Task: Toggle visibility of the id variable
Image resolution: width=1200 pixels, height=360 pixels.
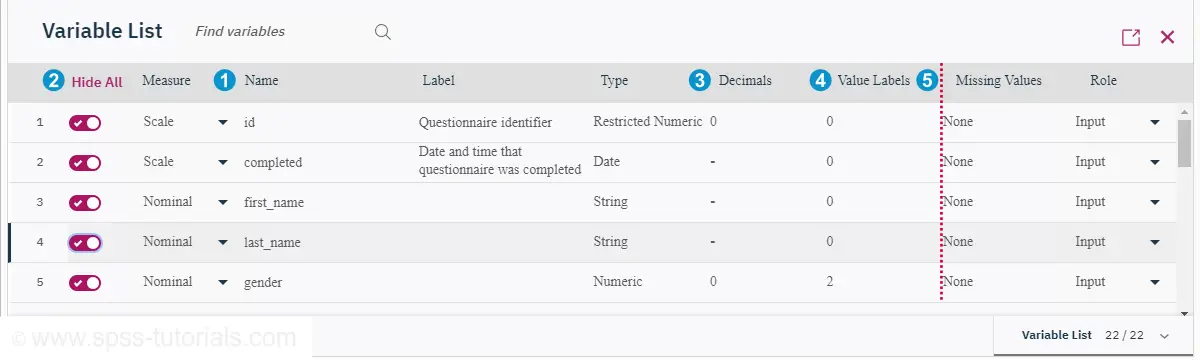Action: point(85,122)
